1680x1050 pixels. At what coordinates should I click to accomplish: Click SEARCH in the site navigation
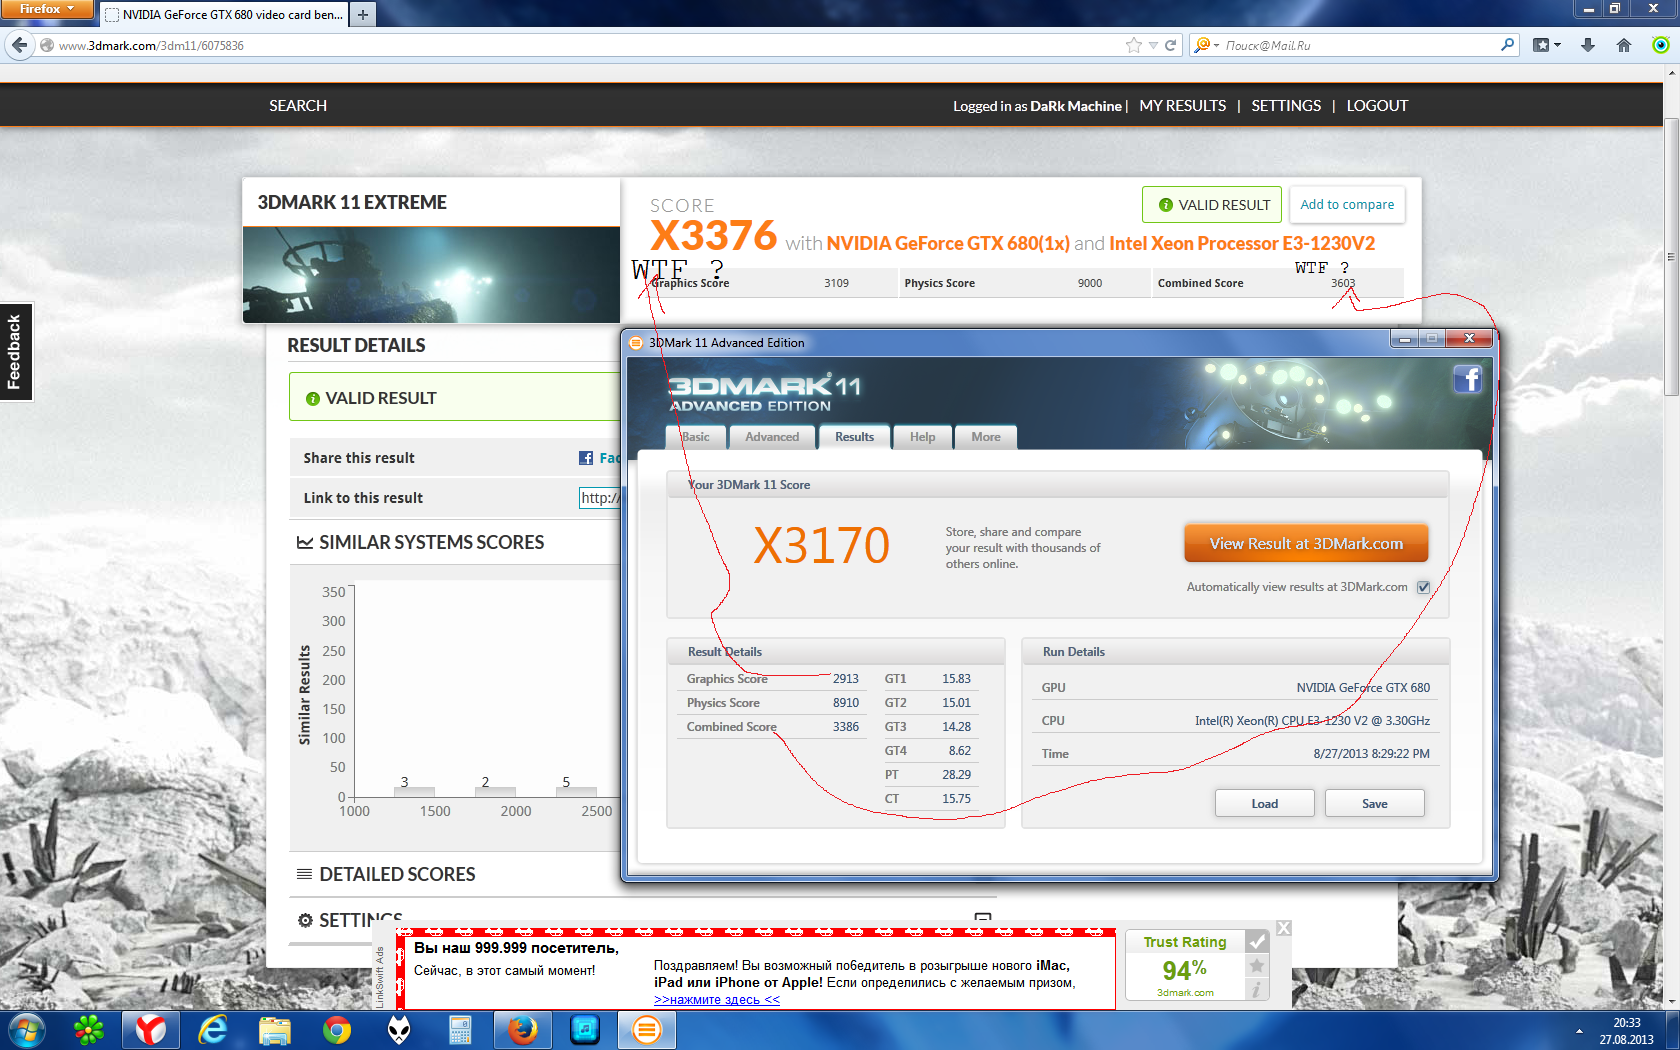click(x=298, y=106)
